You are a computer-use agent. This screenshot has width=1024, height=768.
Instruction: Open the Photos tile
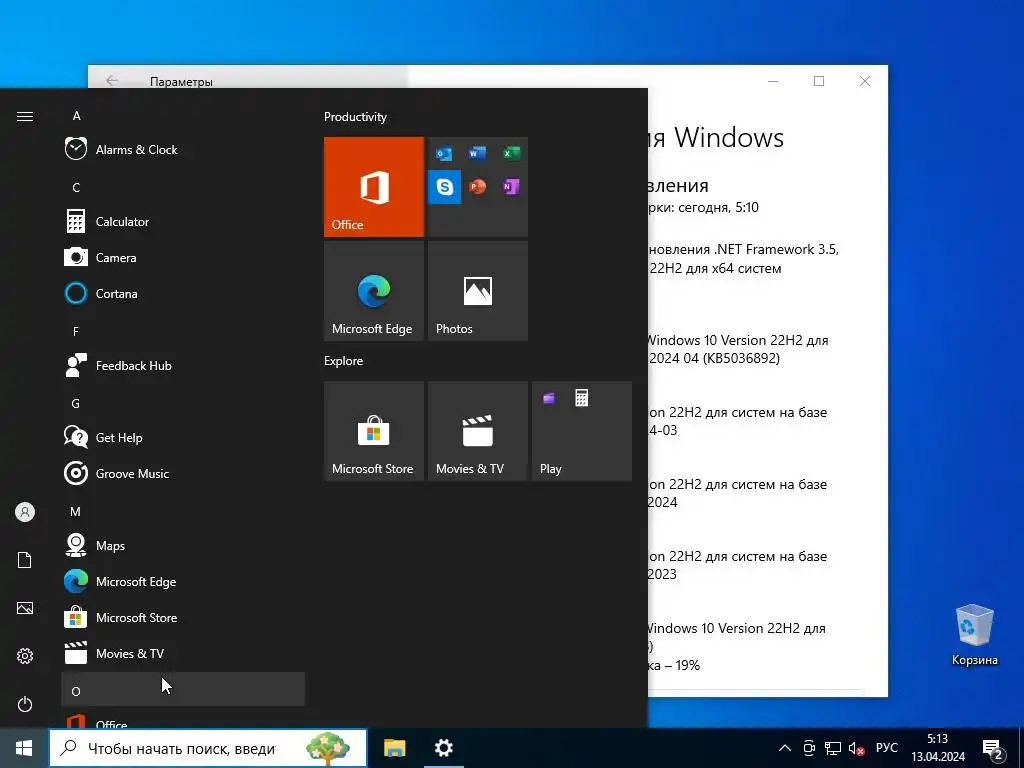click(x=477, y=291)
